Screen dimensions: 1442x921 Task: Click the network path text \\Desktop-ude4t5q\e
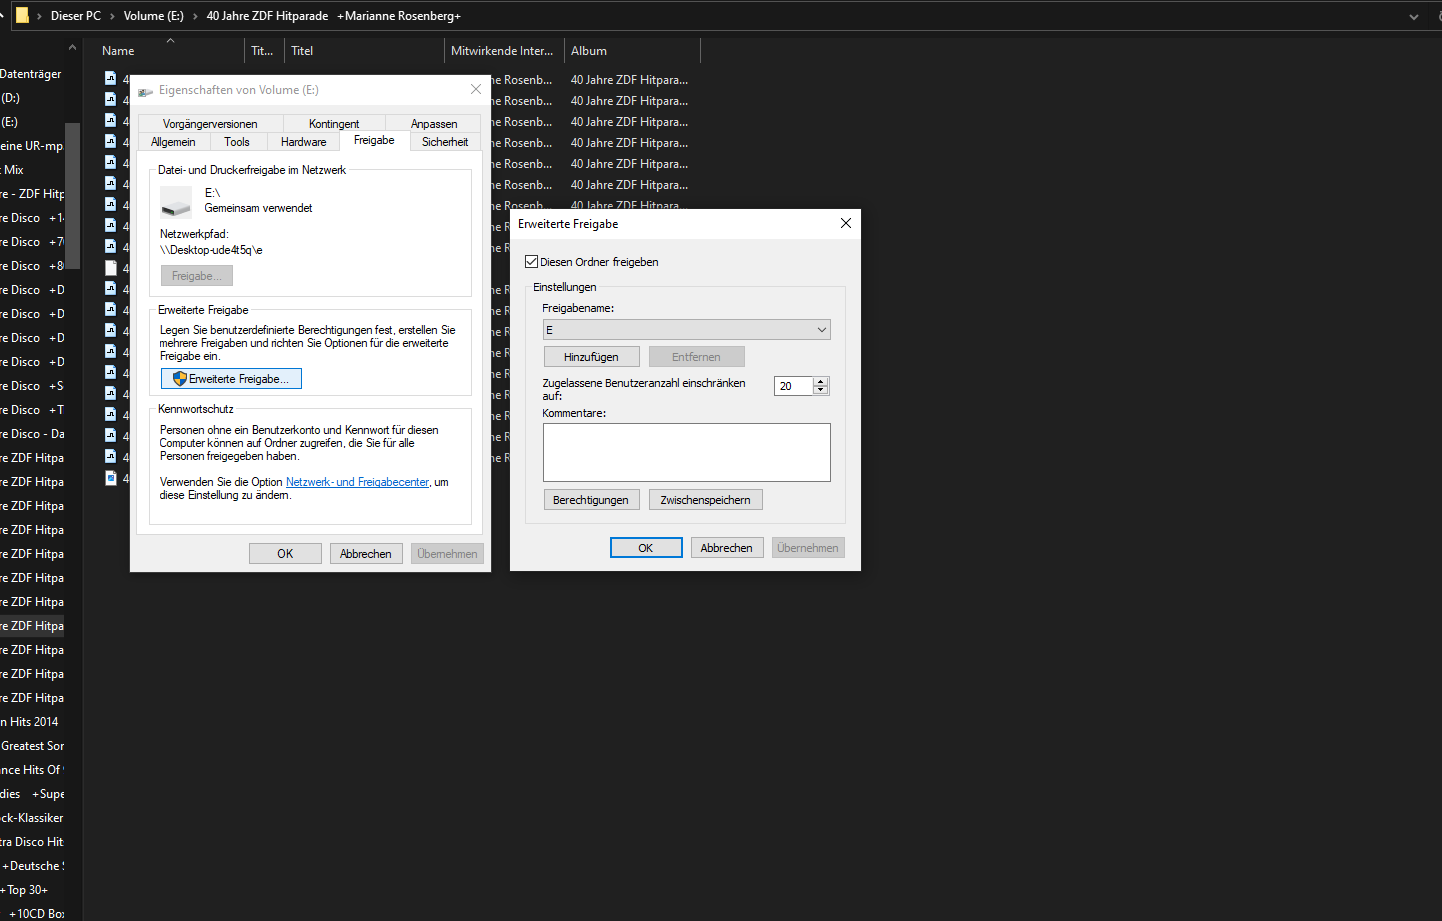pos(211,250)
